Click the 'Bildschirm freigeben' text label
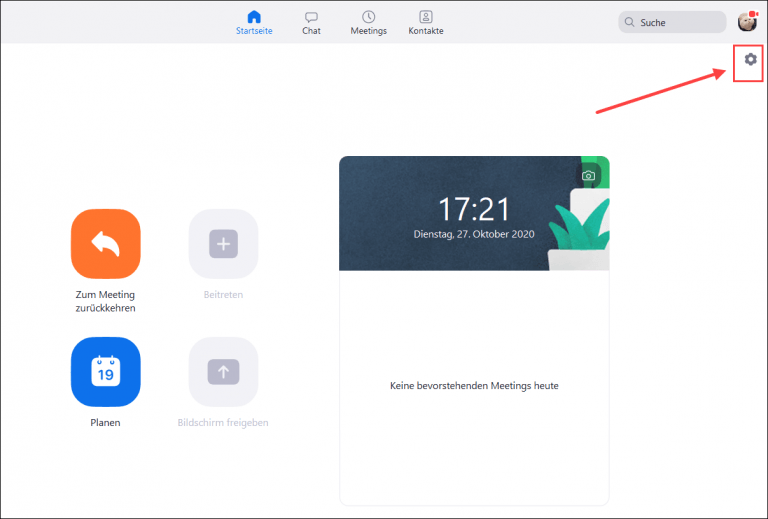 click(x=224, y=422)
